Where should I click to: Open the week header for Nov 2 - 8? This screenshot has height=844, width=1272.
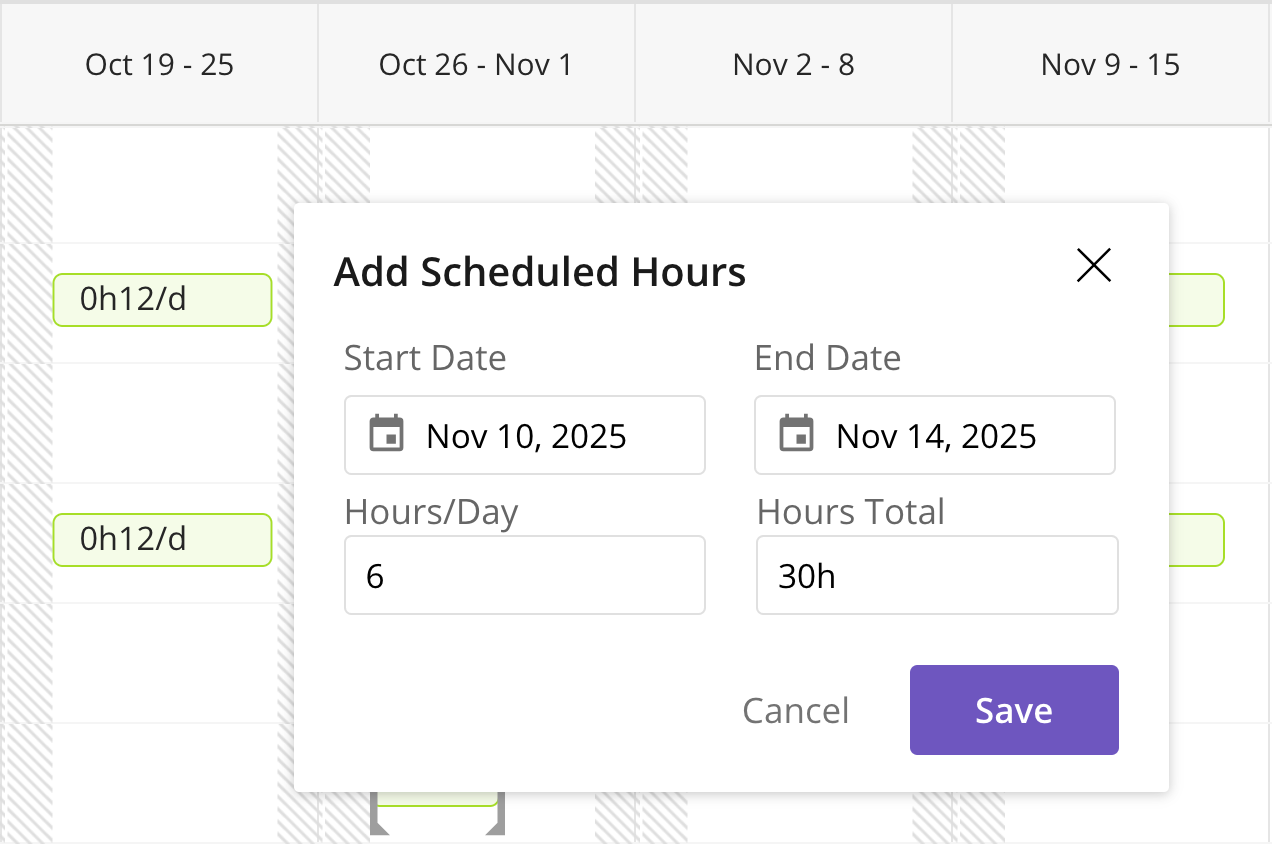793,64
